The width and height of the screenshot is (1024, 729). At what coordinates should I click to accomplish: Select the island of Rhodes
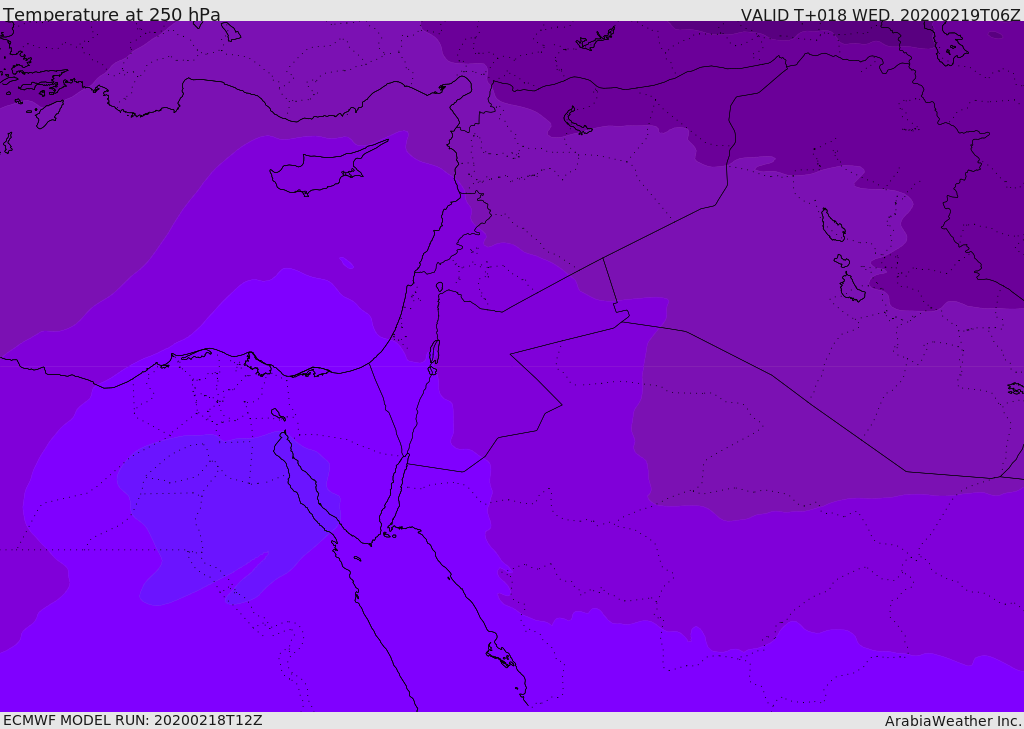tap(49, 113)
